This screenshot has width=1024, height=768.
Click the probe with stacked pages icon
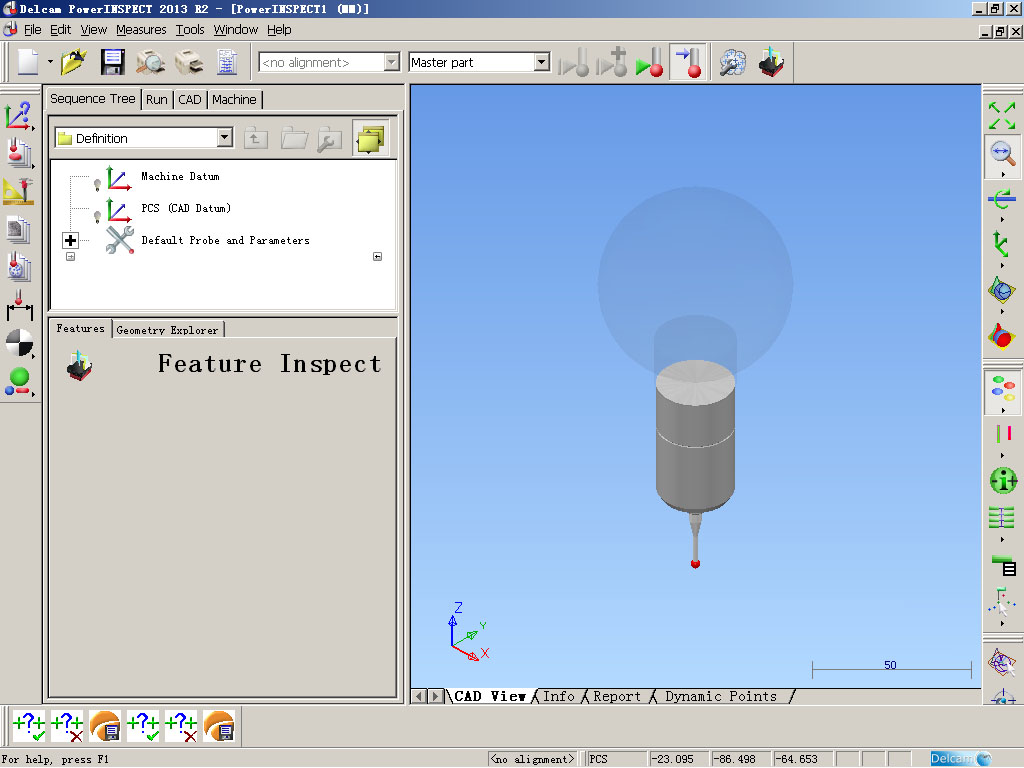point(18,153)
